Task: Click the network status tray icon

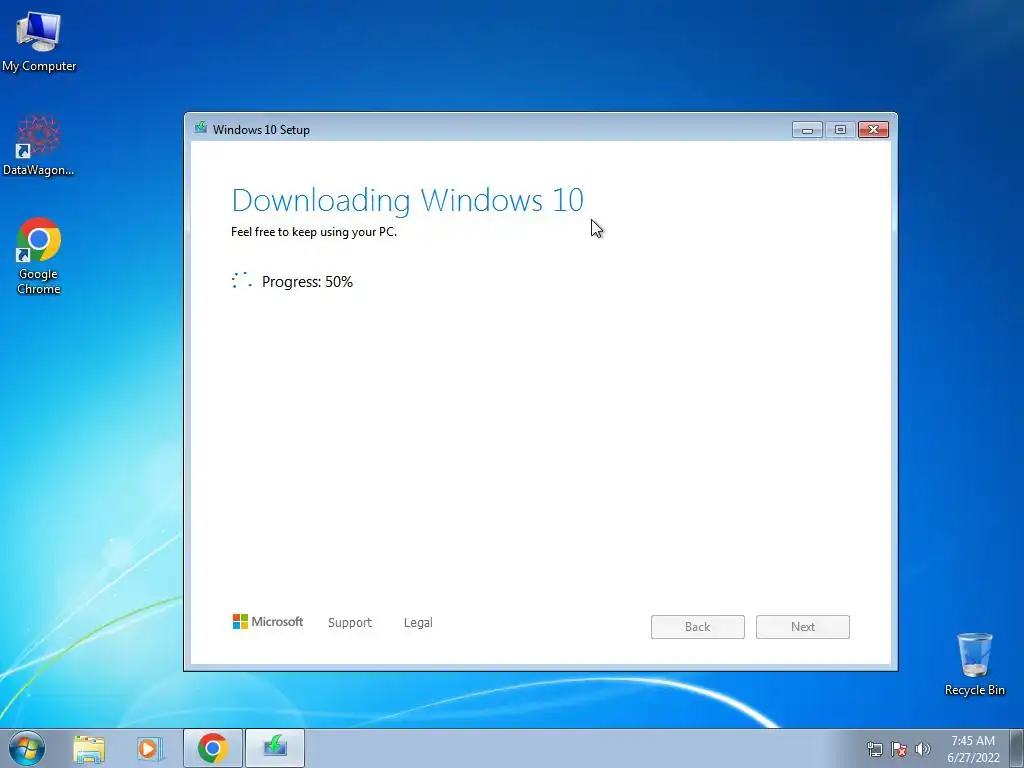Action: tap(874, 749)
